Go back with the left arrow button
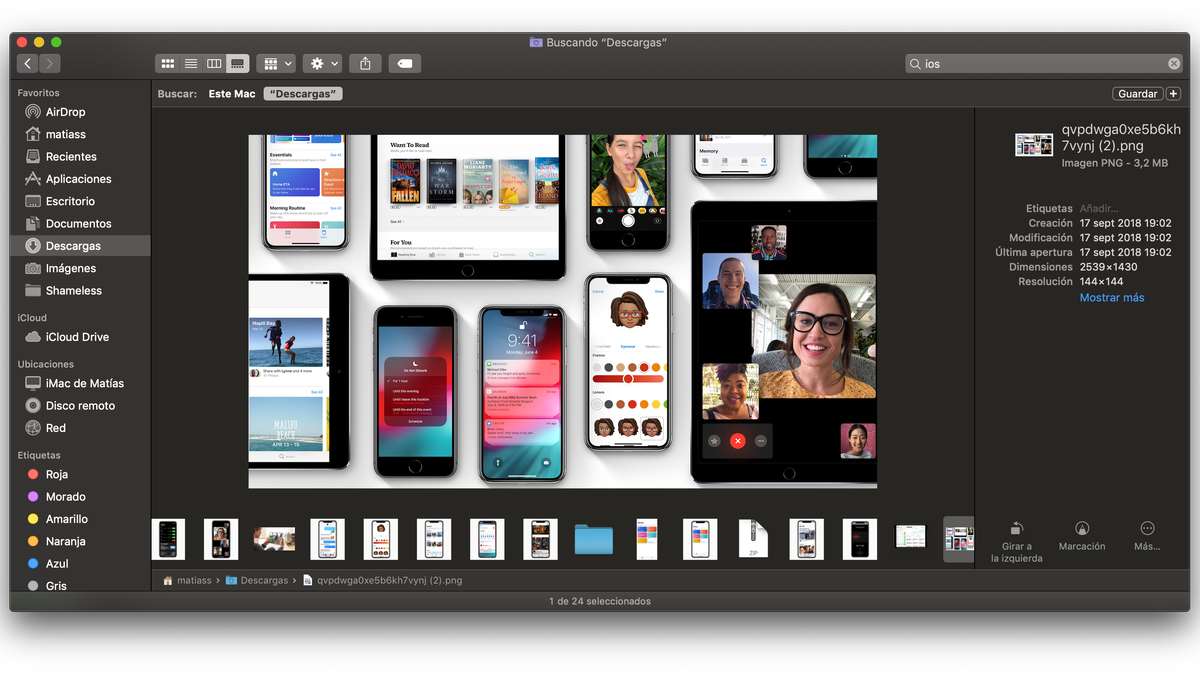 coord(28,63)
